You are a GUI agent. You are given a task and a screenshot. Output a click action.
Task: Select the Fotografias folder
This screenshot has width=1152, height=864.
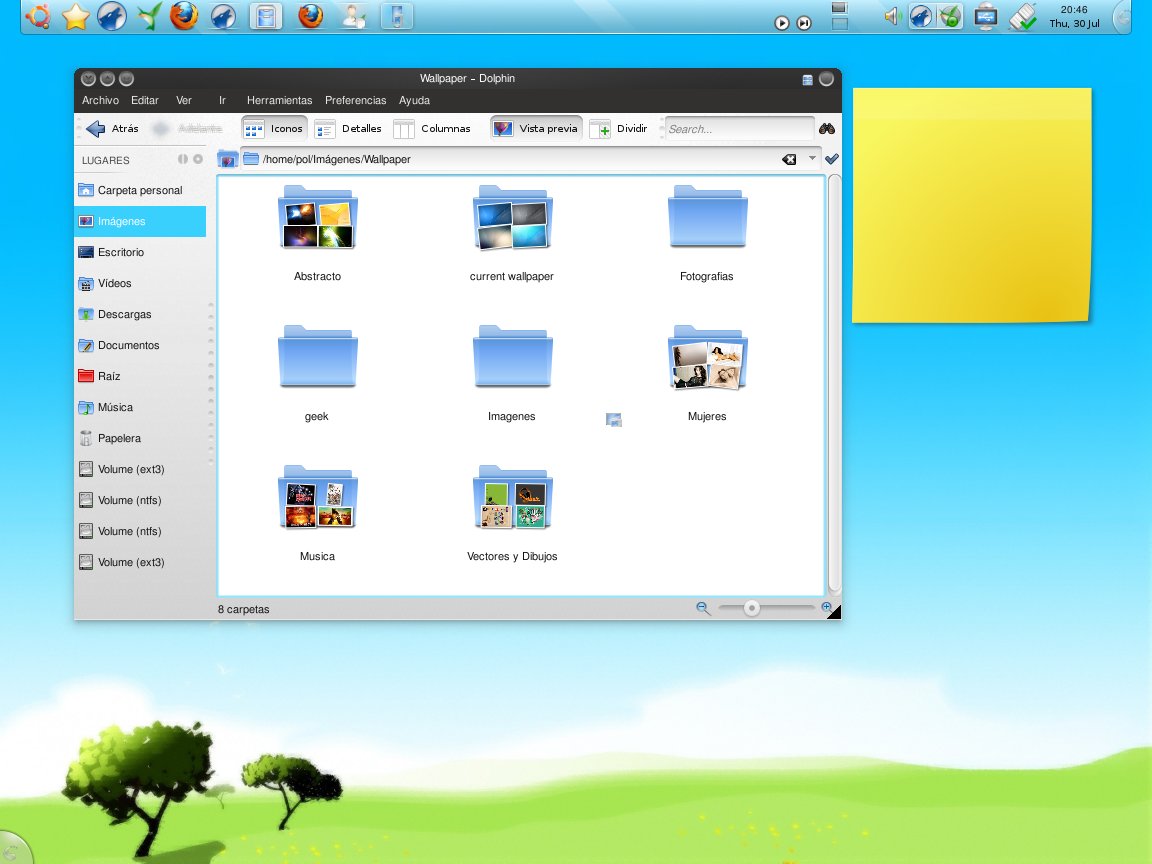(707, 232)
